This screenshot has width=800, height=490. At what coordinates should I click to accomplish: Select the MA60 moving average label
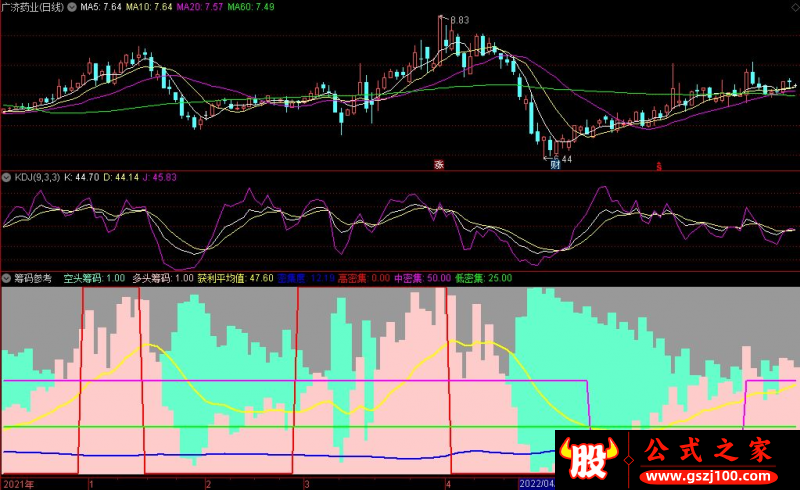coord(251,7)
